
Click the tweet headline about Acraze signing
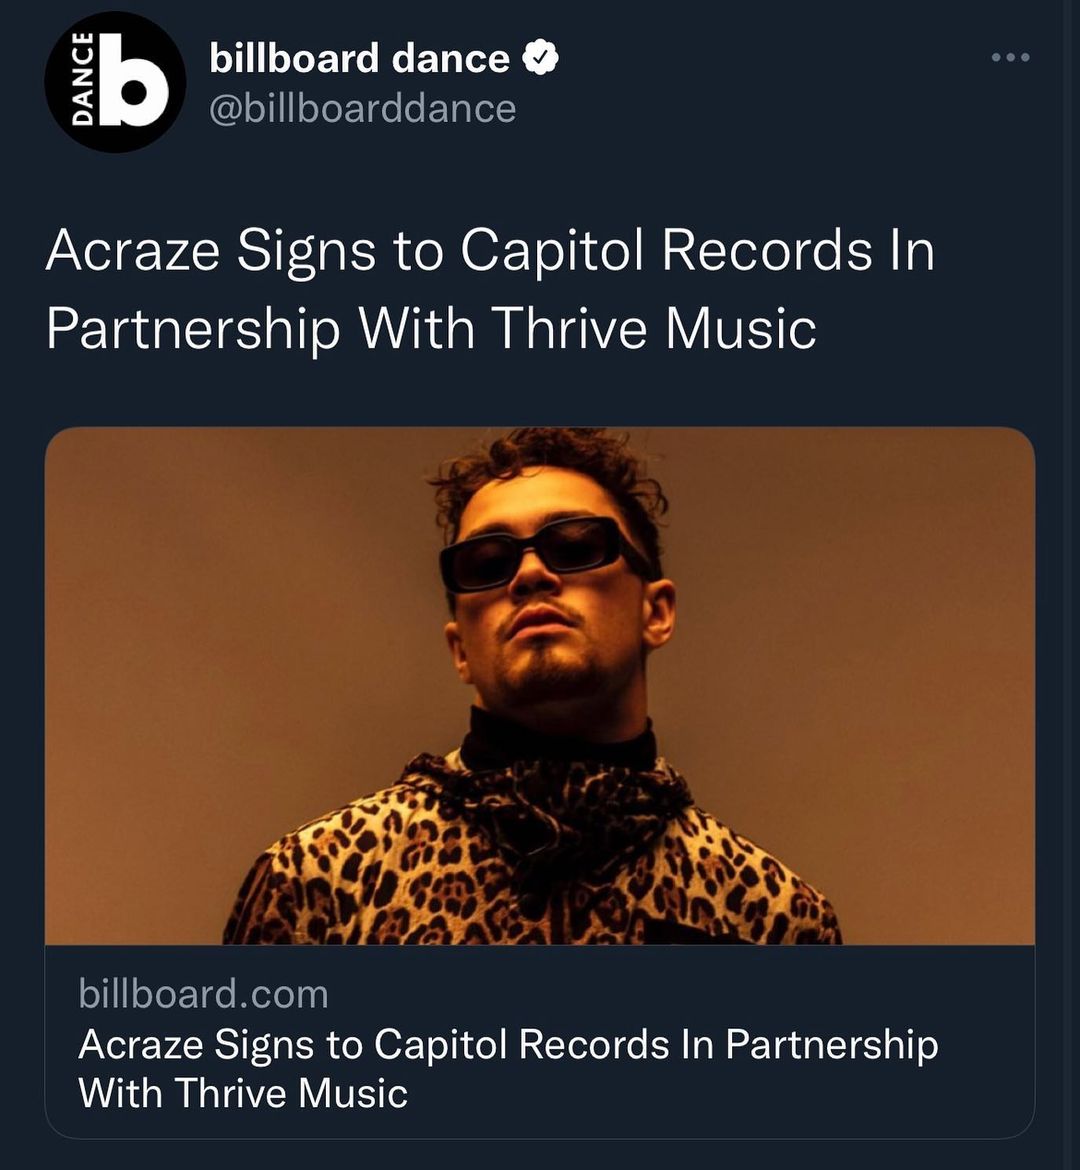[490, 288]
